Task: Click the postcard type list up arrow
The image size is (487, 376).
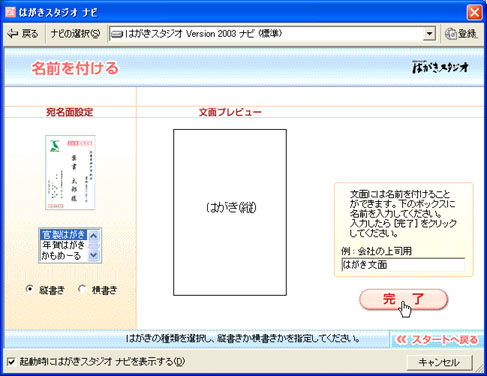Action: click(x=94, y=236)
